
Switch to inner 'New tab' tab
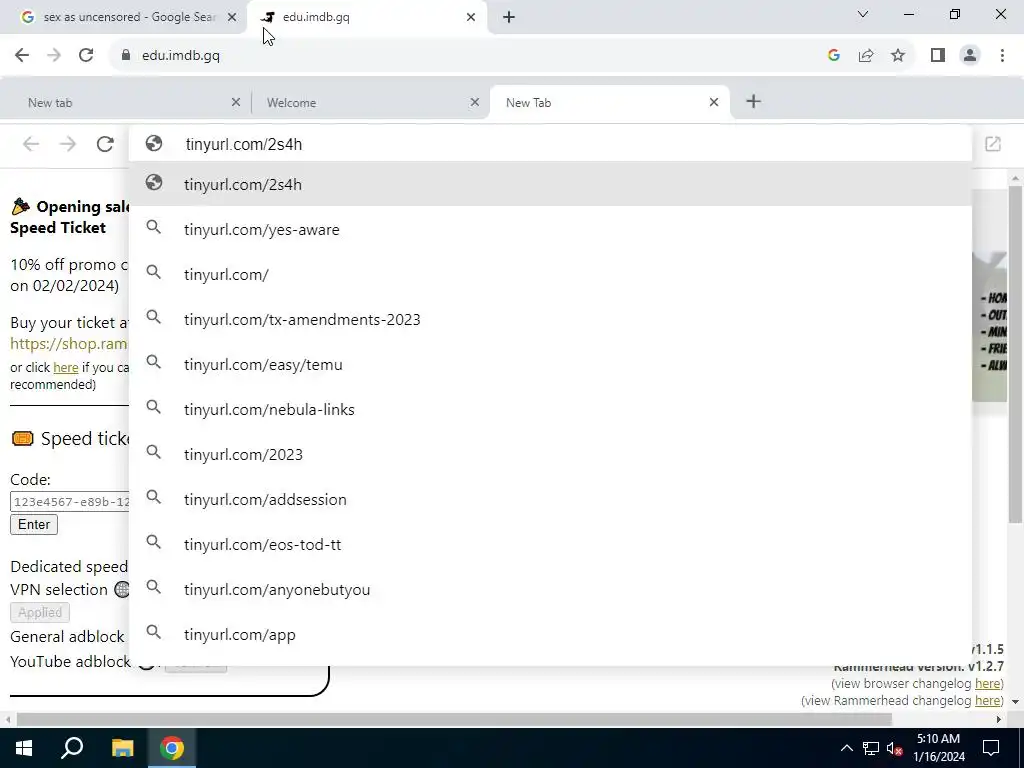(124, 103)
